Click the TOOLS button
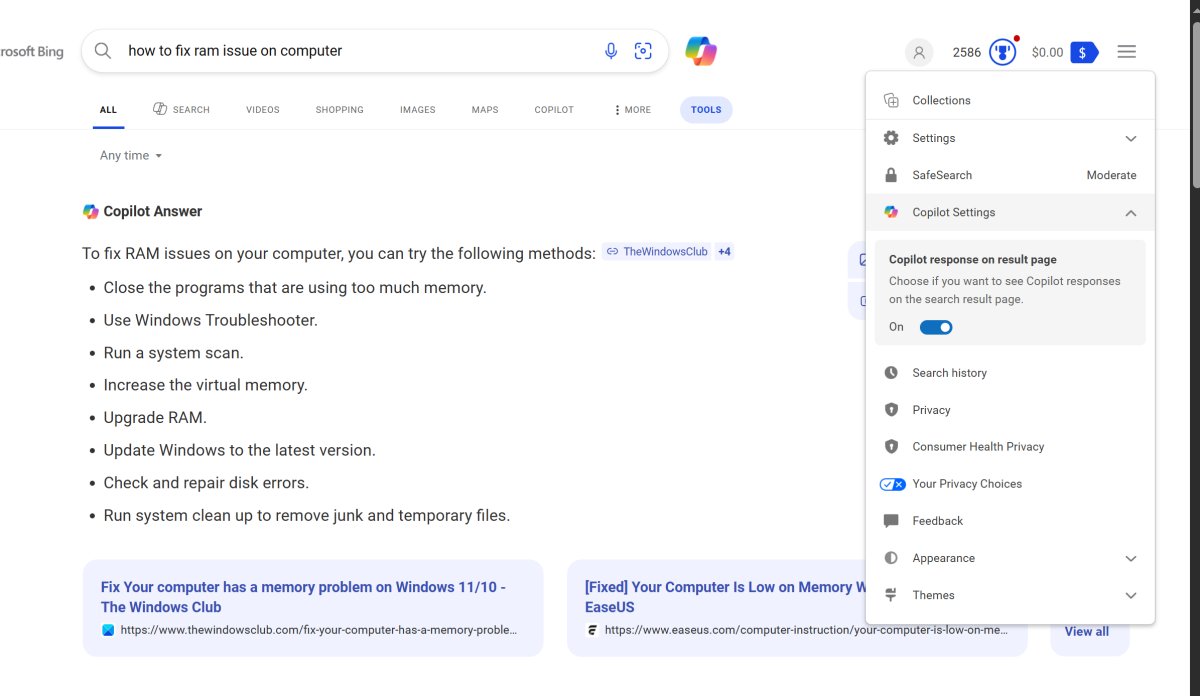 point(706,110)
